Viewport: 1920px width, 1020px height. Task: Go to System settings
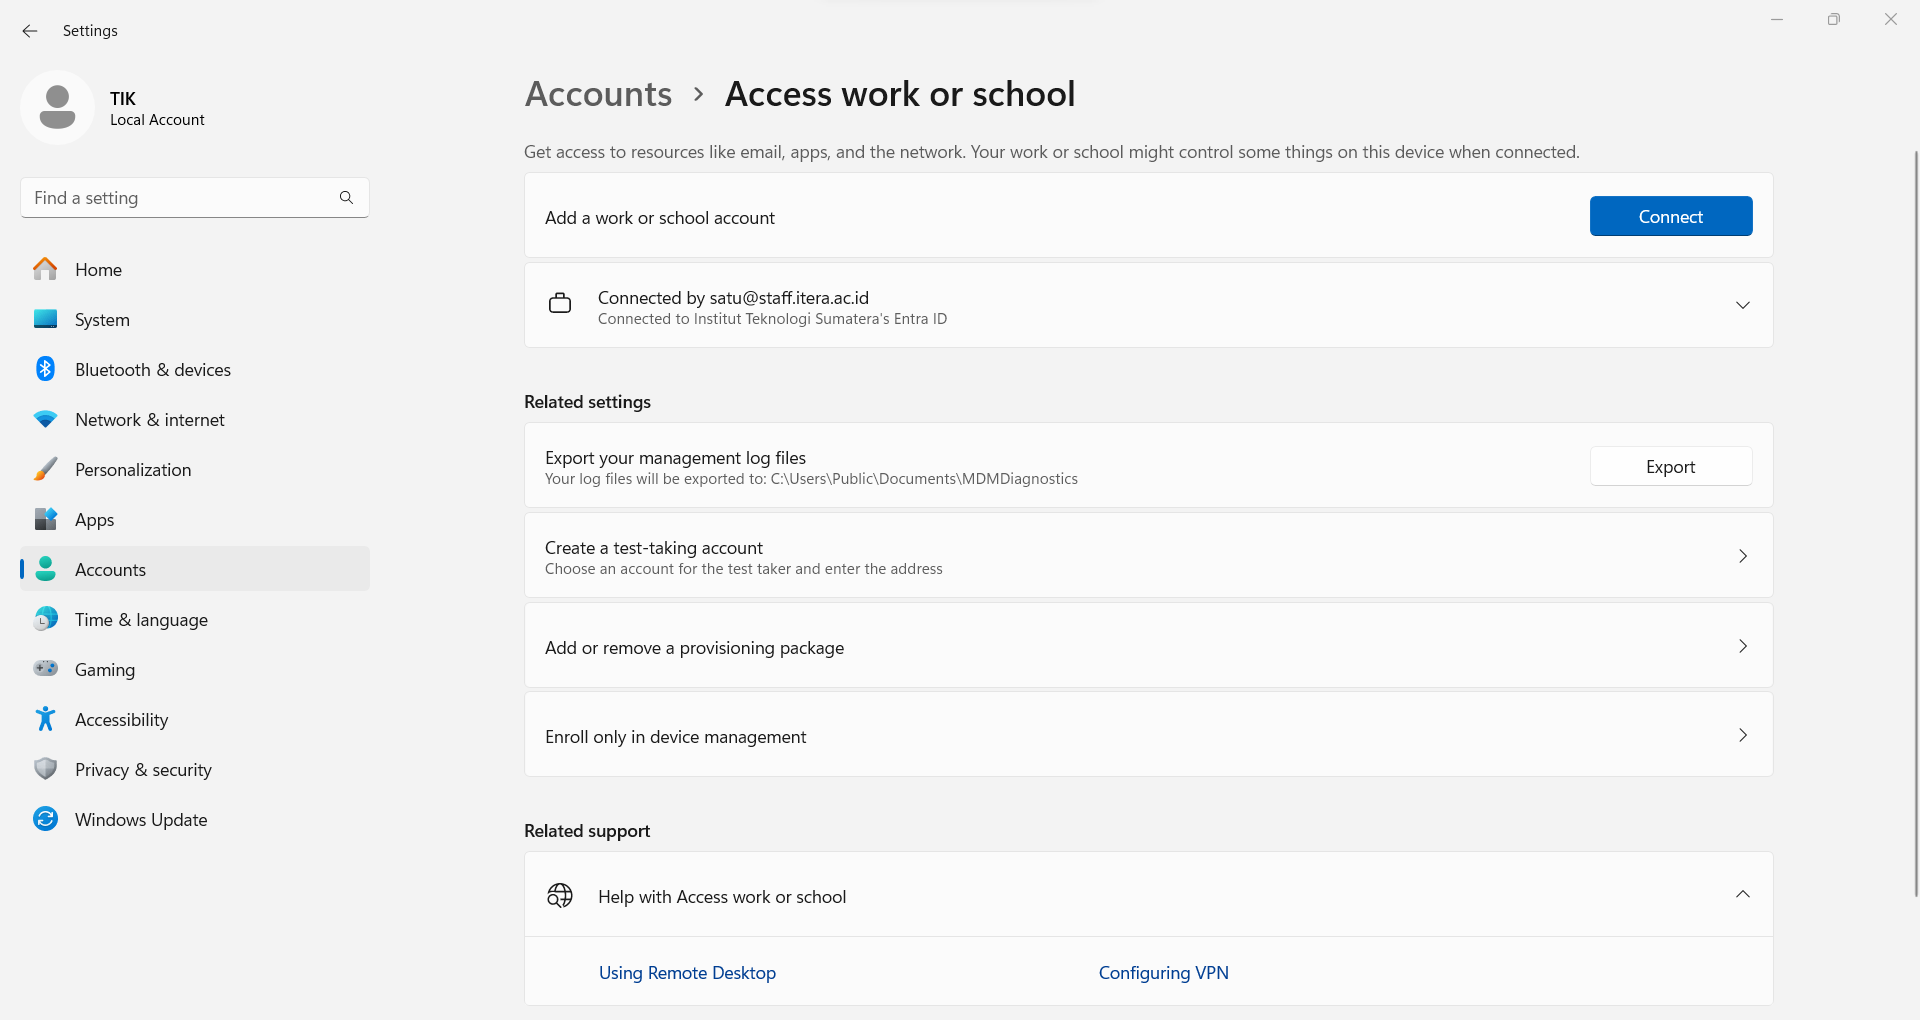[x=195, y=319]
